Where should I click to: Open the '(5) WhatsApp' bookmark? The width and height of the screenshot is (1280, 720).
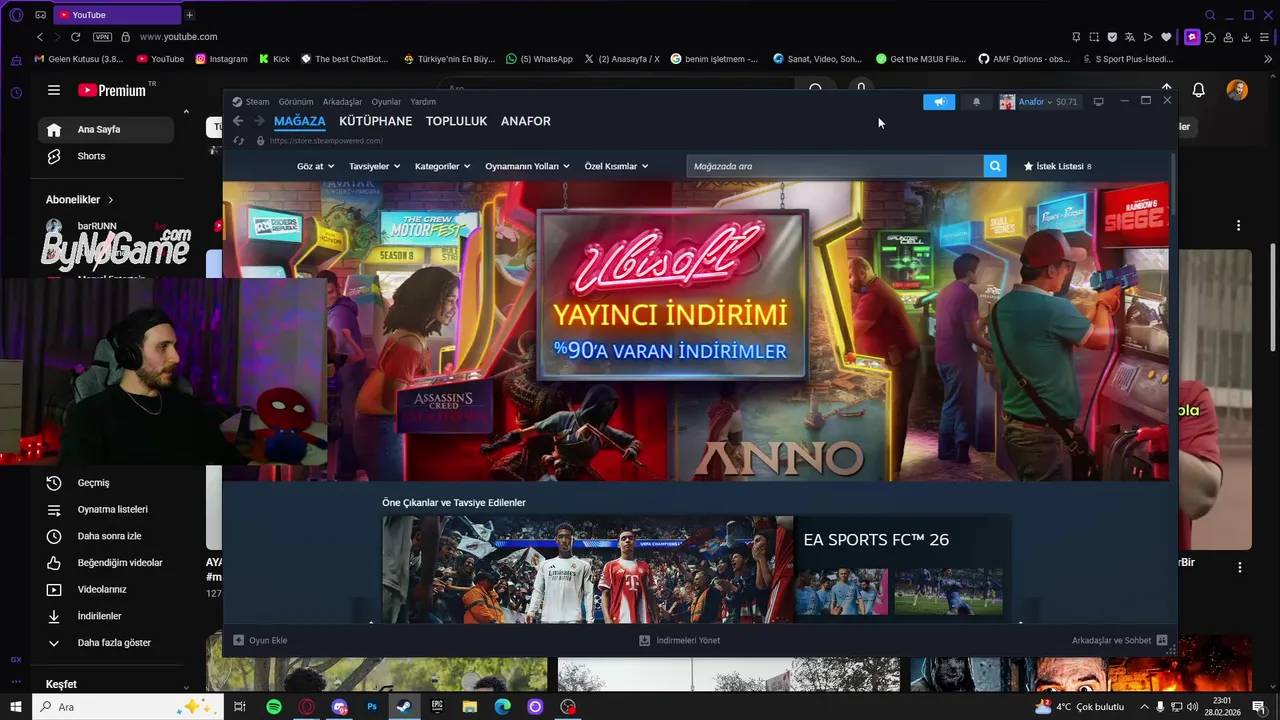point(539,59)
